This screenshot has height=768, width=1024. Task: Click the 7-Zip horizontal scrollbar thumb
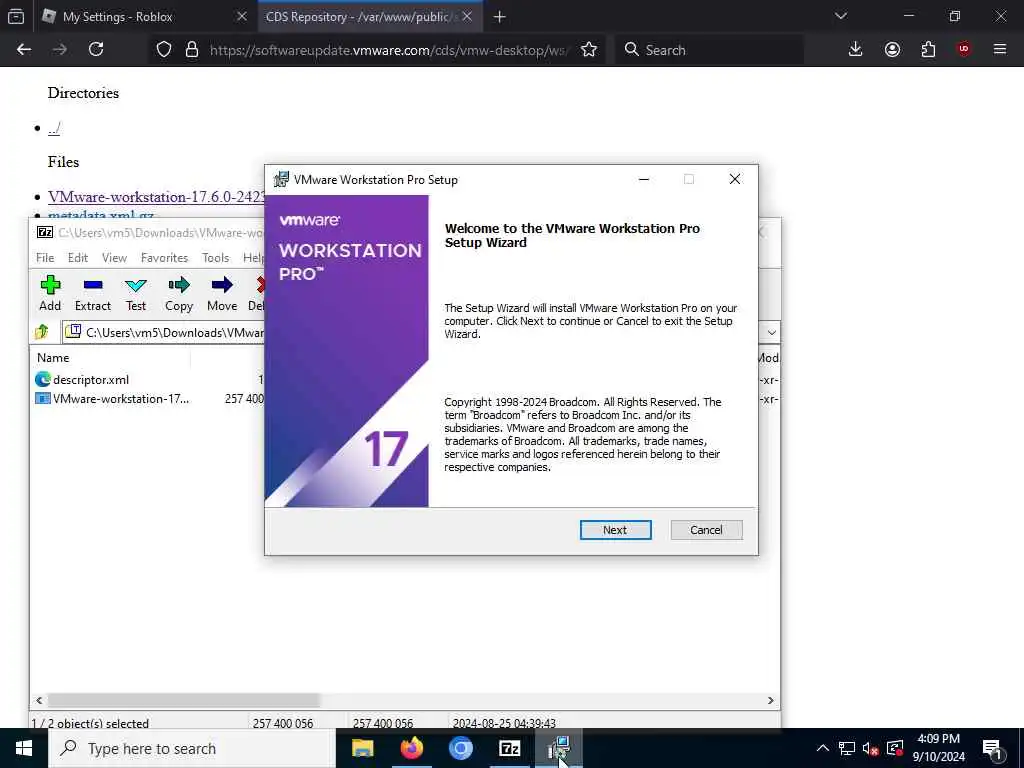coord(184,700)
